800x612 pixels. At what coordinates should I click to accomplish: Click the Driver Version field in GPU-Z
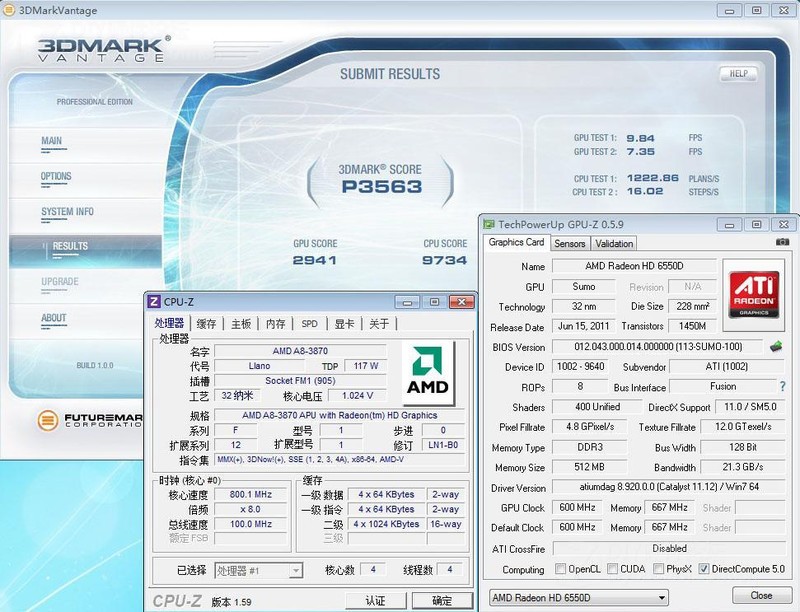pyautogui.click(x=669, y=487)
